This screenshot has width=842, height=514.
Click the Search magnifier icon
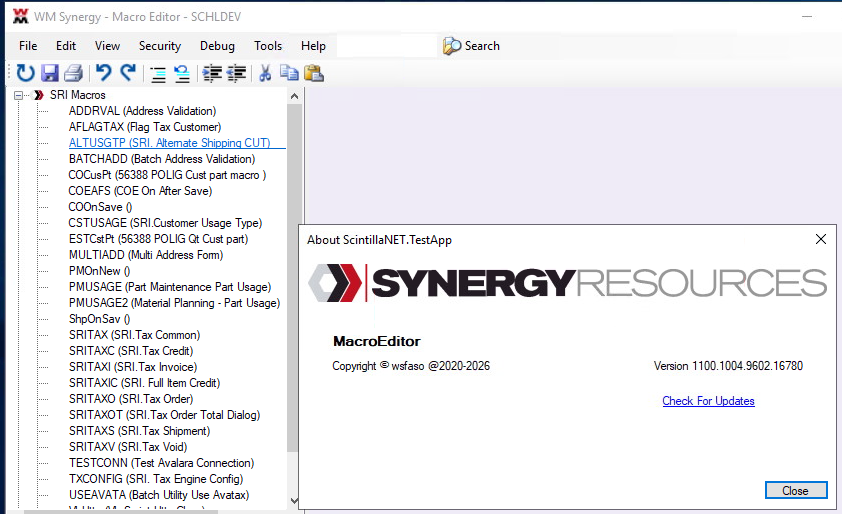pyautogui.click(x=452, y=46)
